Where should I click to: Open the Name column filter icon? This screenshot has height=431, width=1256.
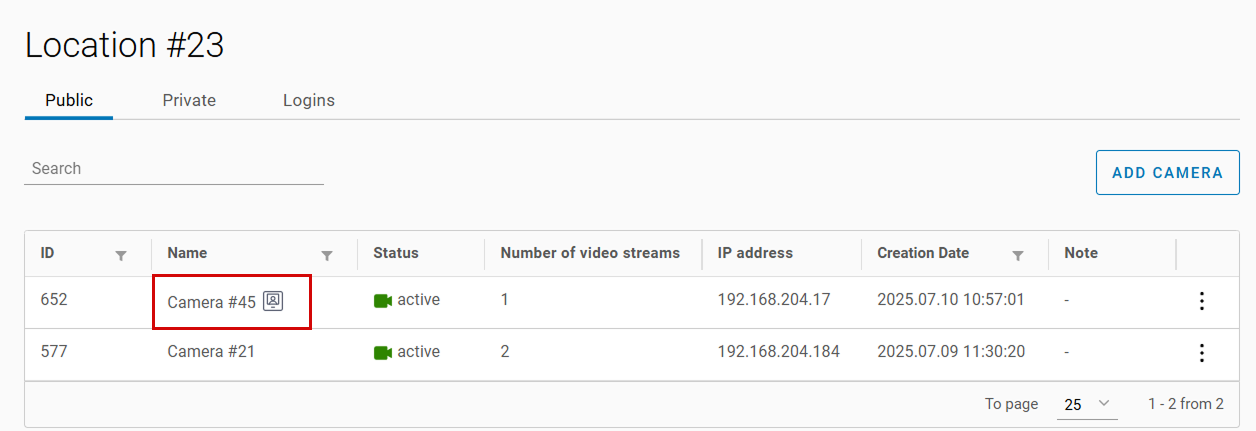(327, 255)
